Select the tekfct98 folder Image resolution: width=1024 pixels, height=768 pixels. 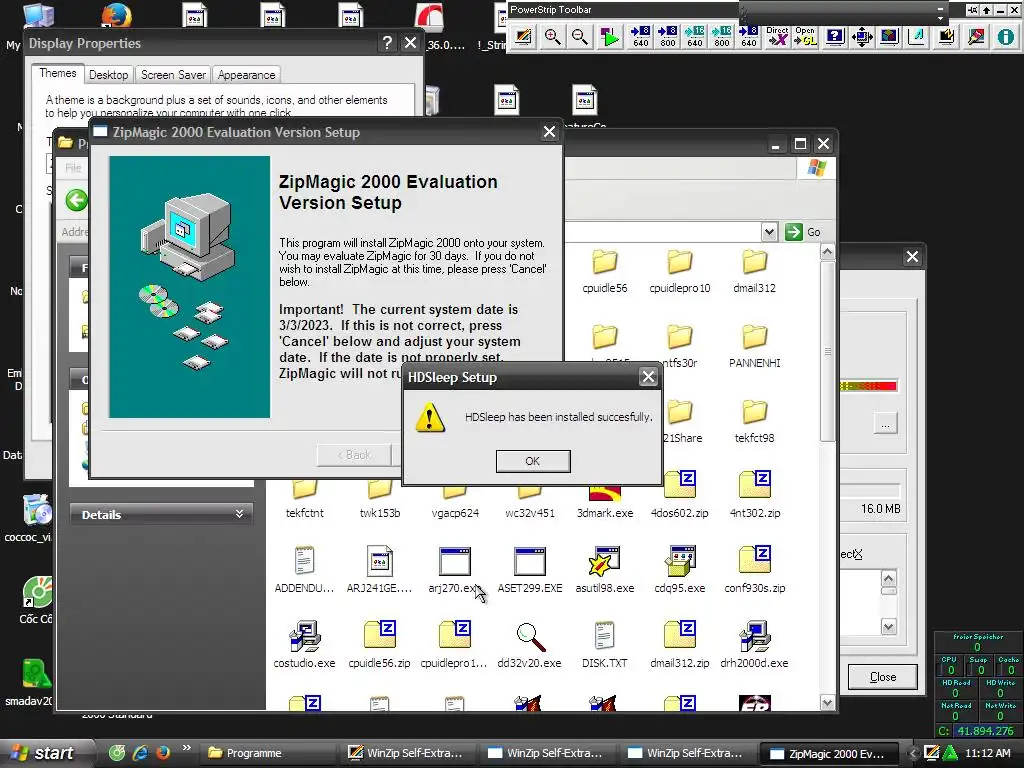[x=754, y=422]
